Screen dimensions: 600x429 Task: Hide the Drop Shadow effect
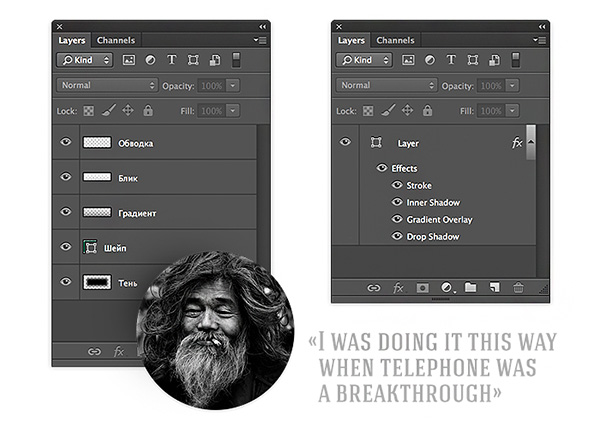click(x=397, y=236)
